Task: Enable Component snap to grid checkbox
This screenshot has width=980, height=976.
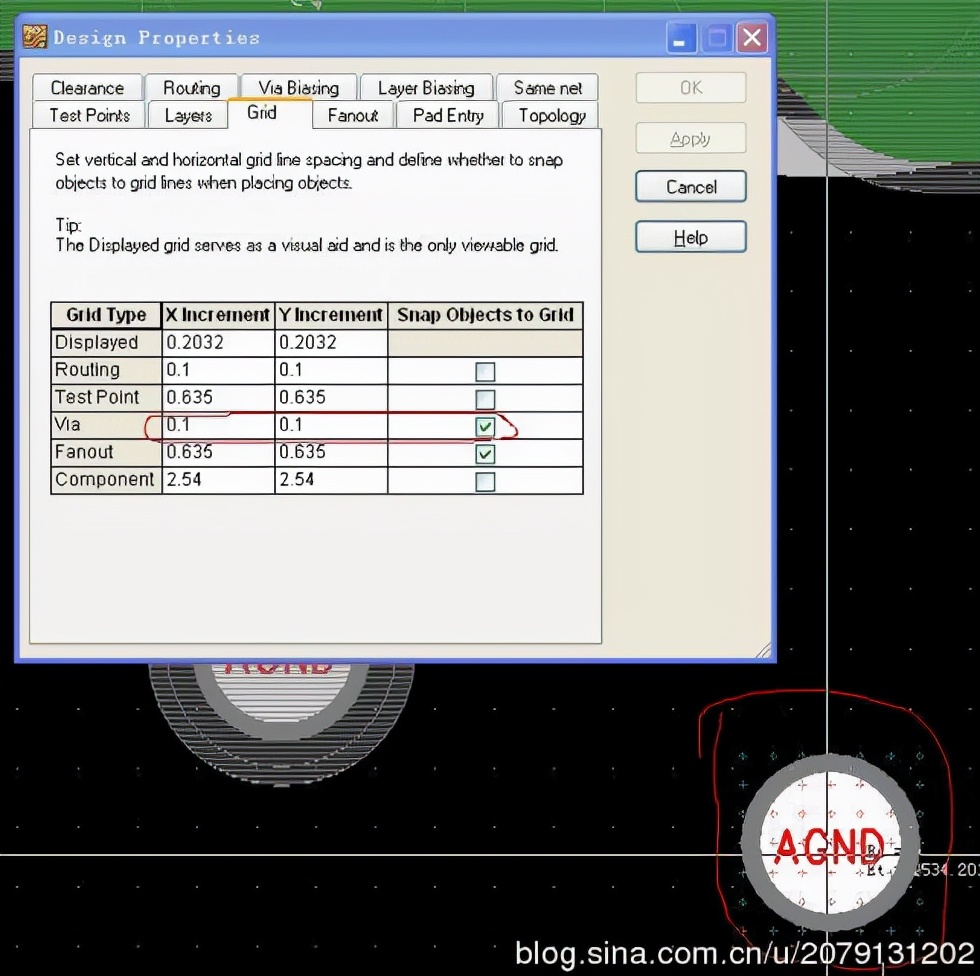Action: pos(485,482)
